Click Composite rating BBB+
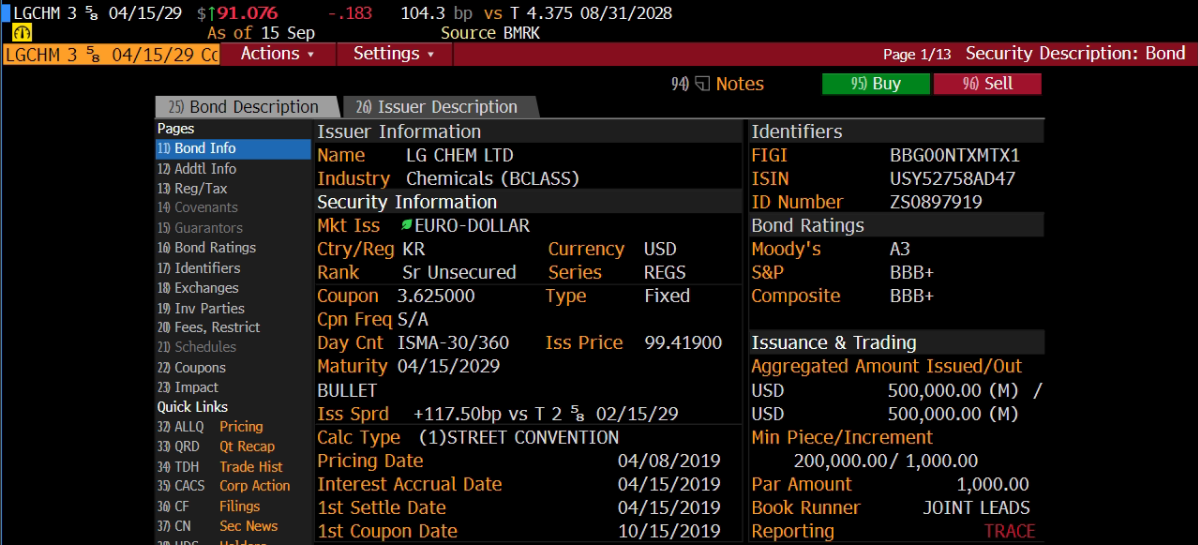The image size is (1198, 545). [911, 296]
